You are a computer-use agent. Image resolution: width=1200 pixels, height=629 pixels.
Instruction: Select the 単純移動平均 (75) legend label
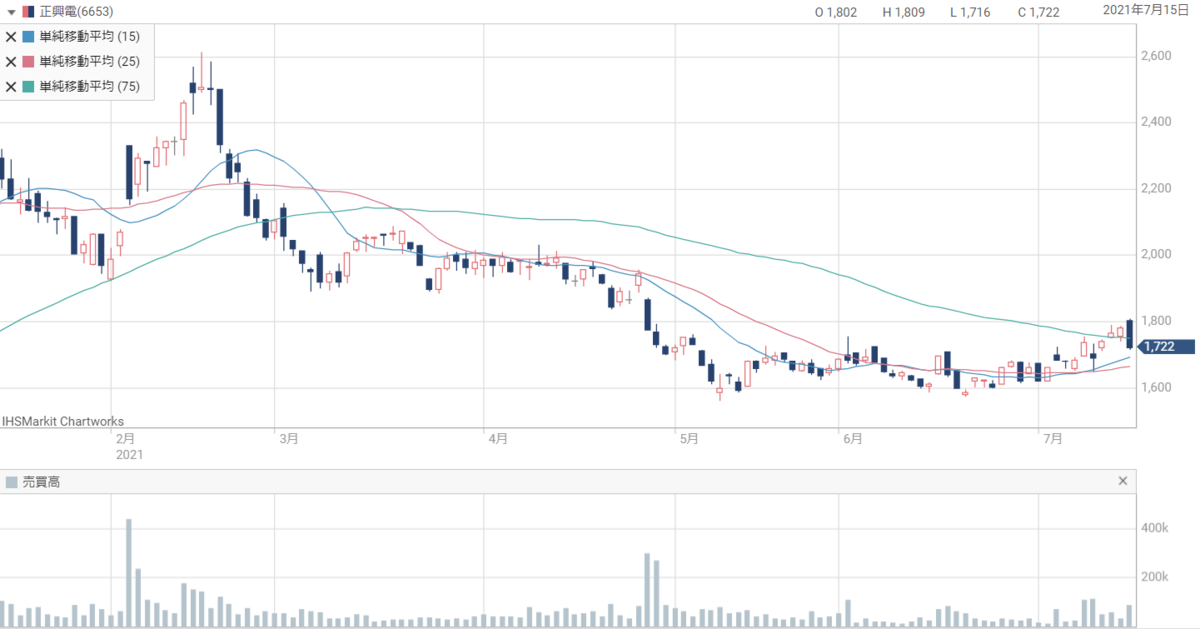90,87
